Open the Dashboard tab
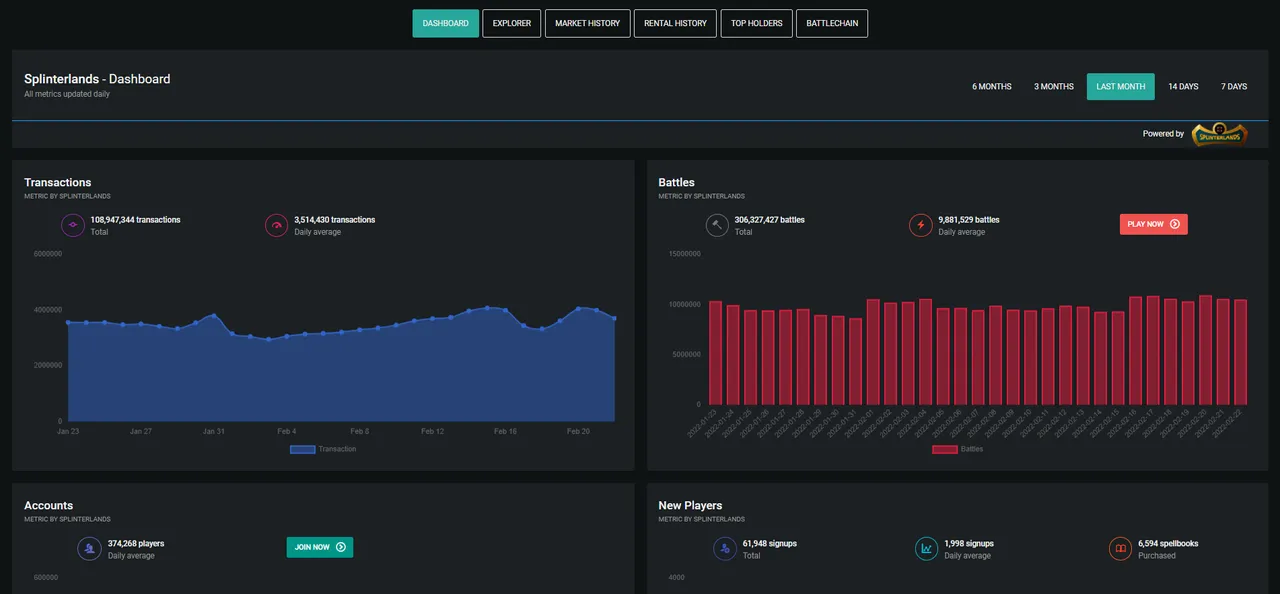 pos(445,23)
